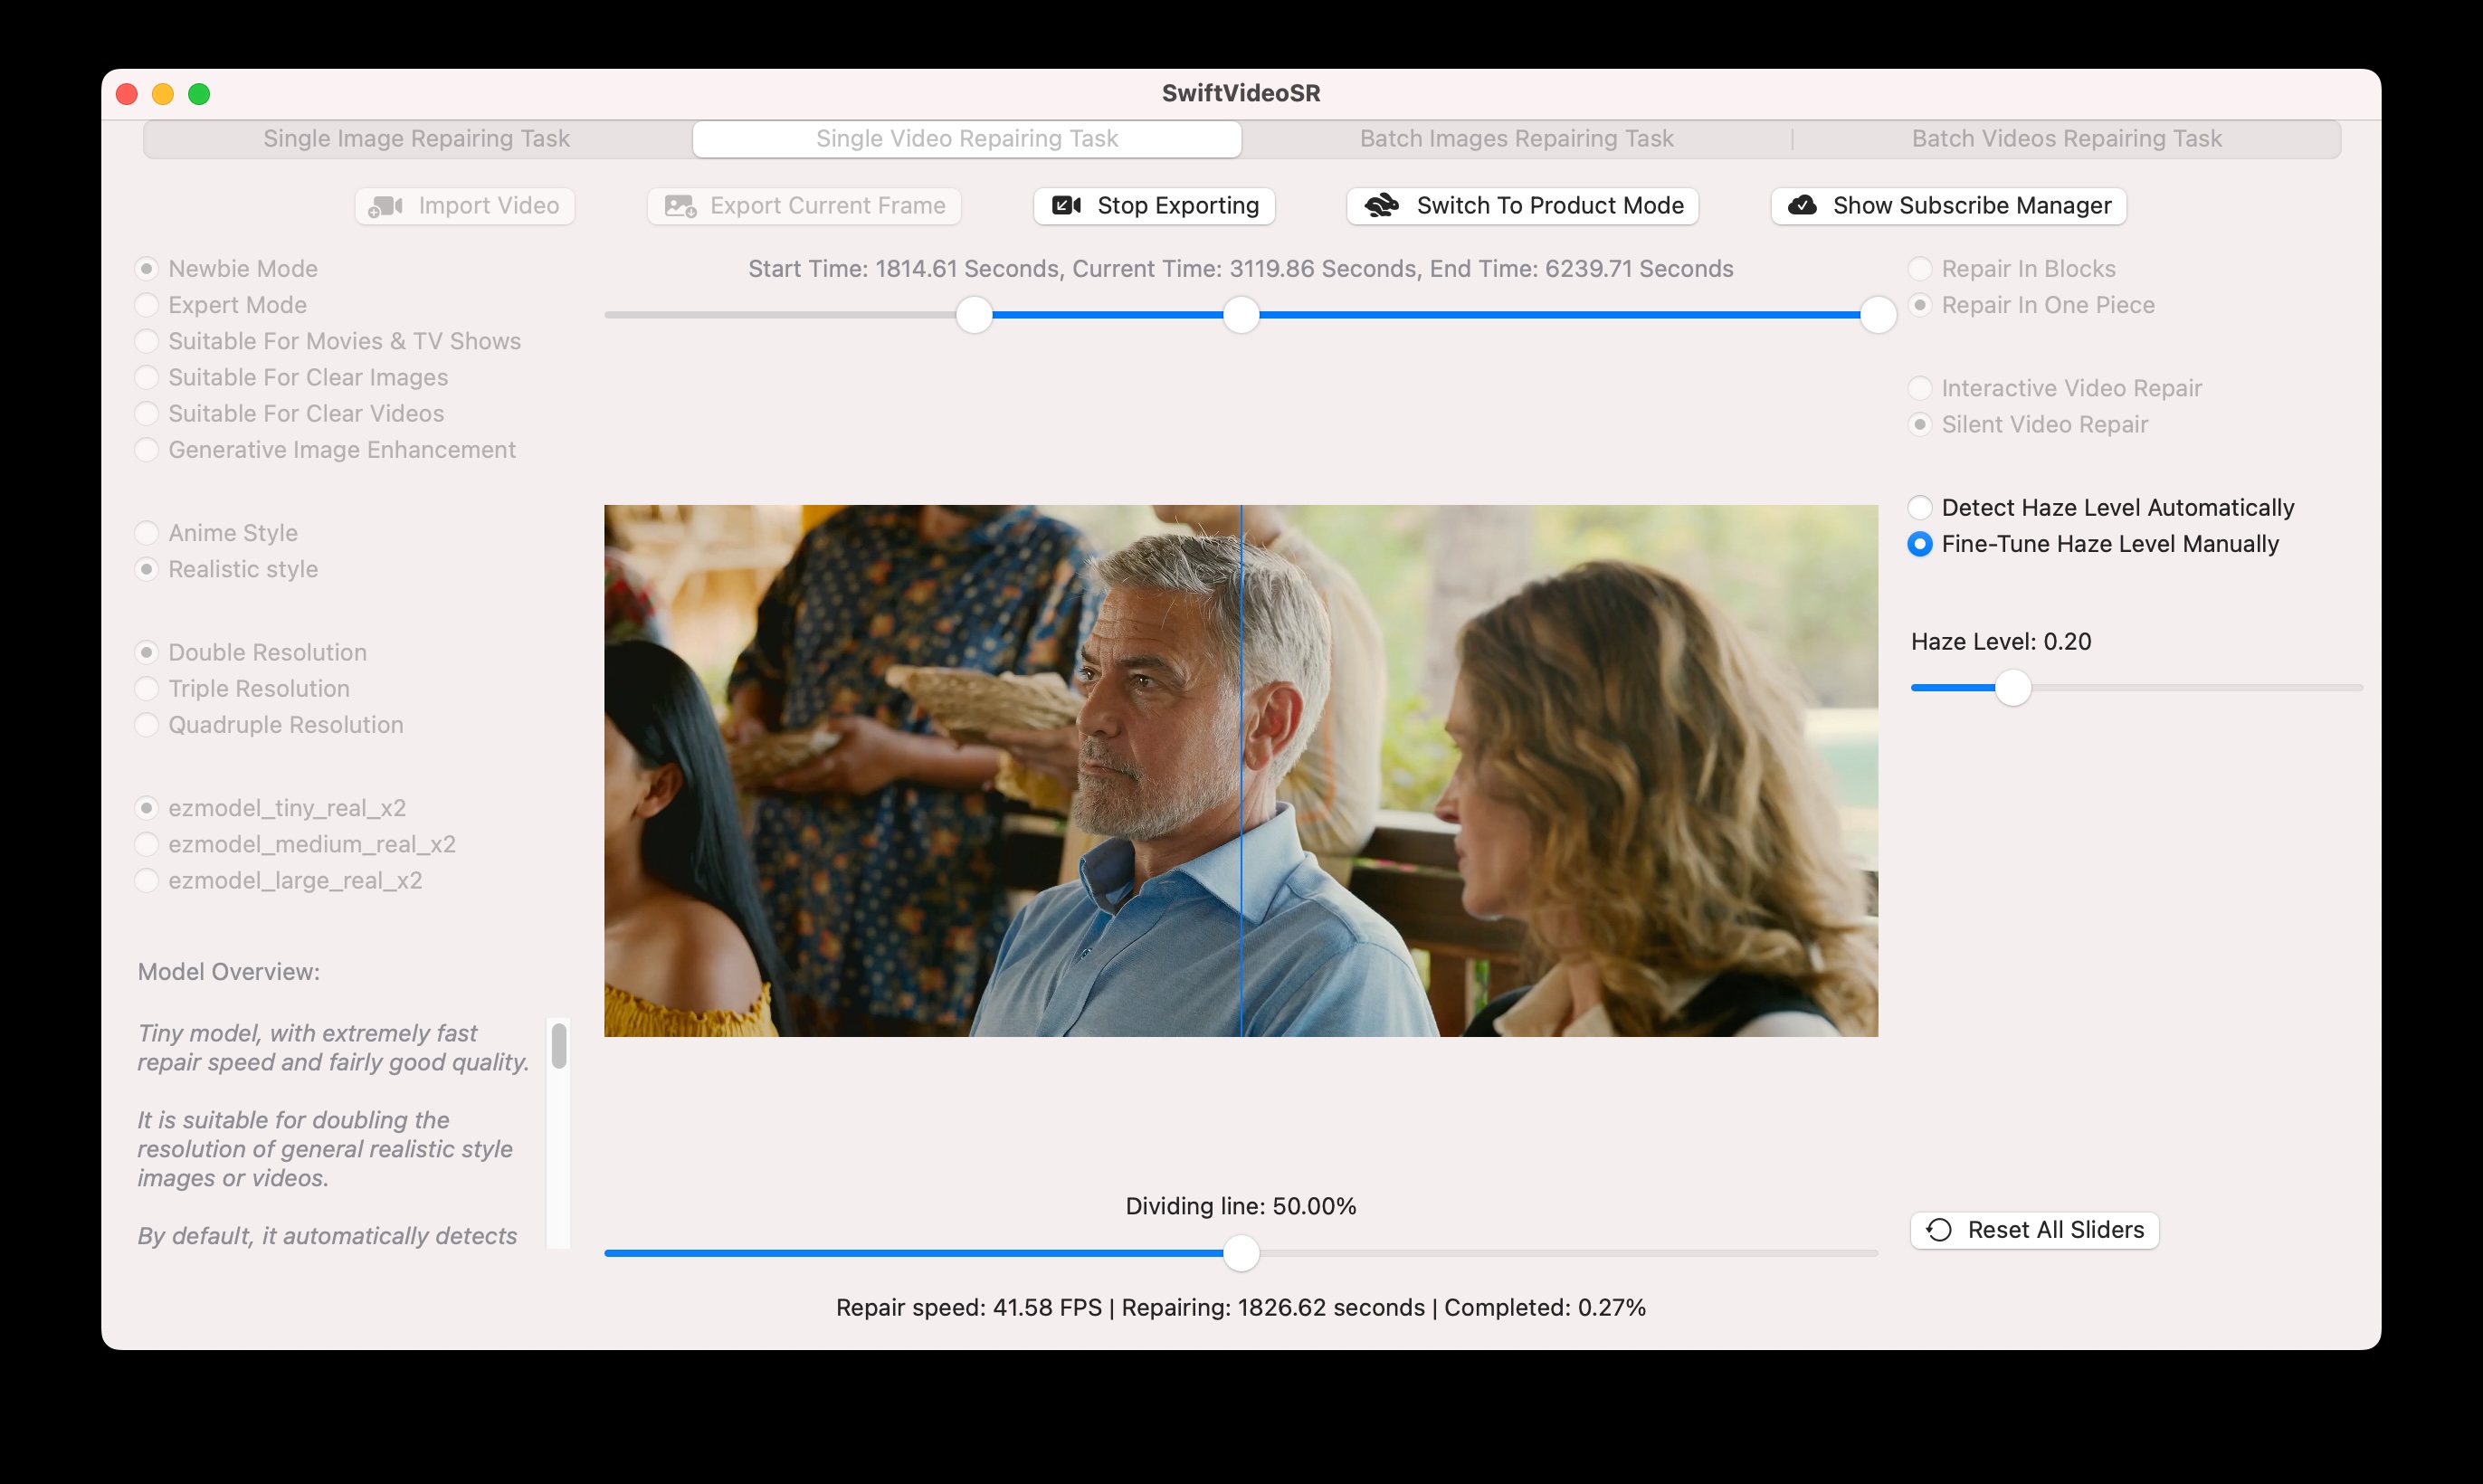Image resolution: width=2483 pixels, height=1484 pixels.
Task: Open Batch Images Repairing Task tab
Action: point(1516,139)
